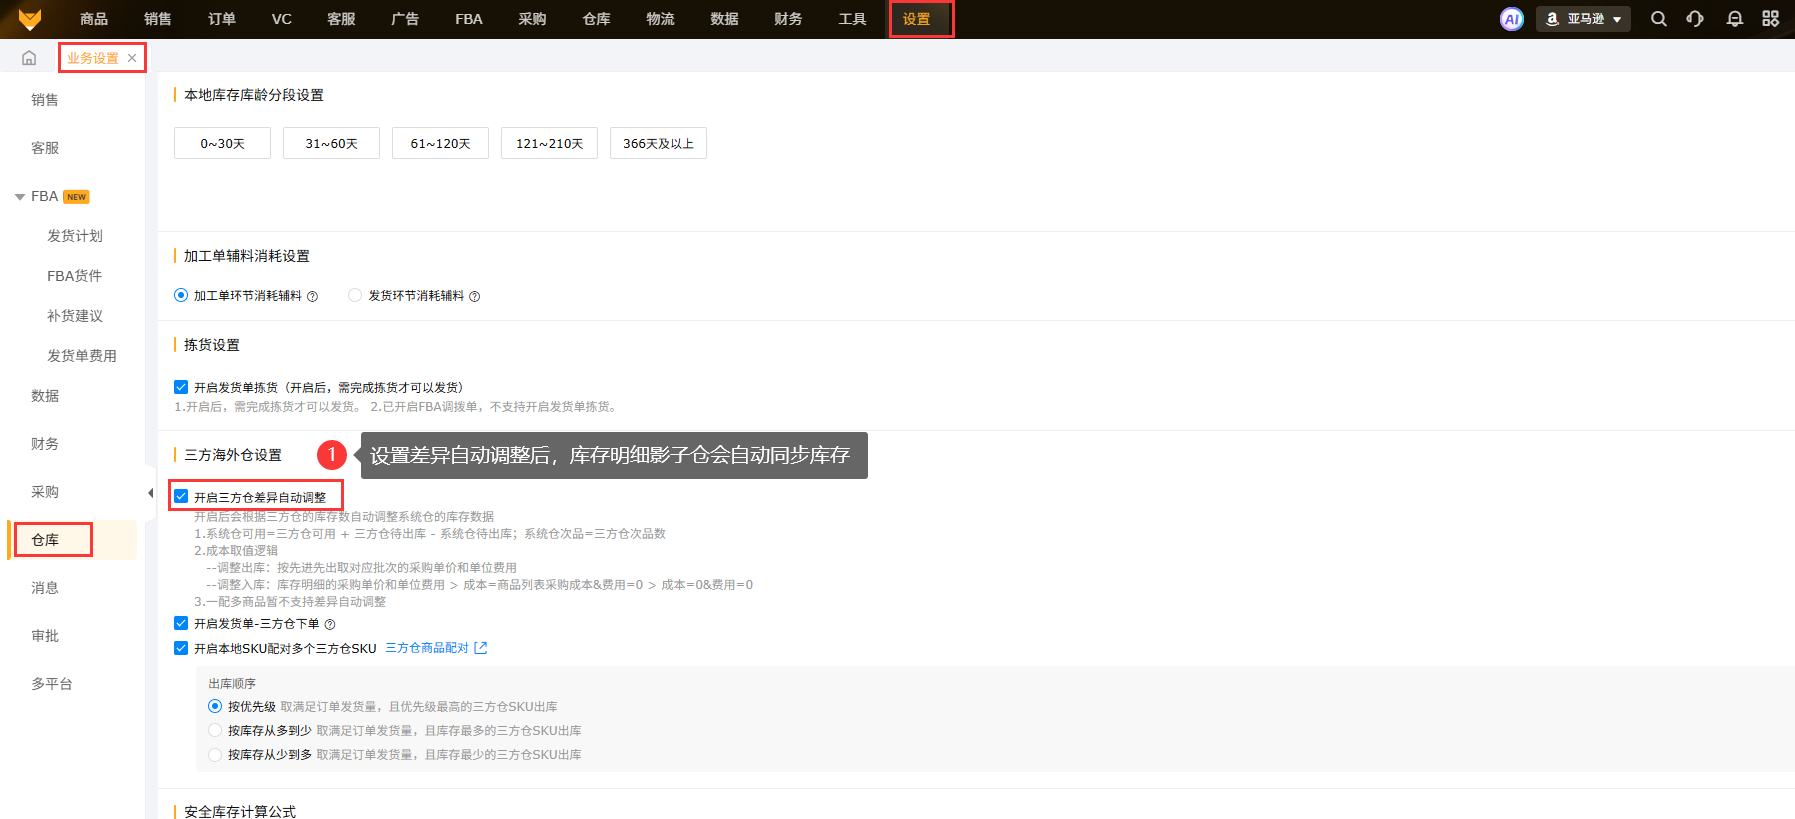
Task: Toggle 开启发货单拣货 checkbox
Action: pyautogui.click(x=181, y=387)
